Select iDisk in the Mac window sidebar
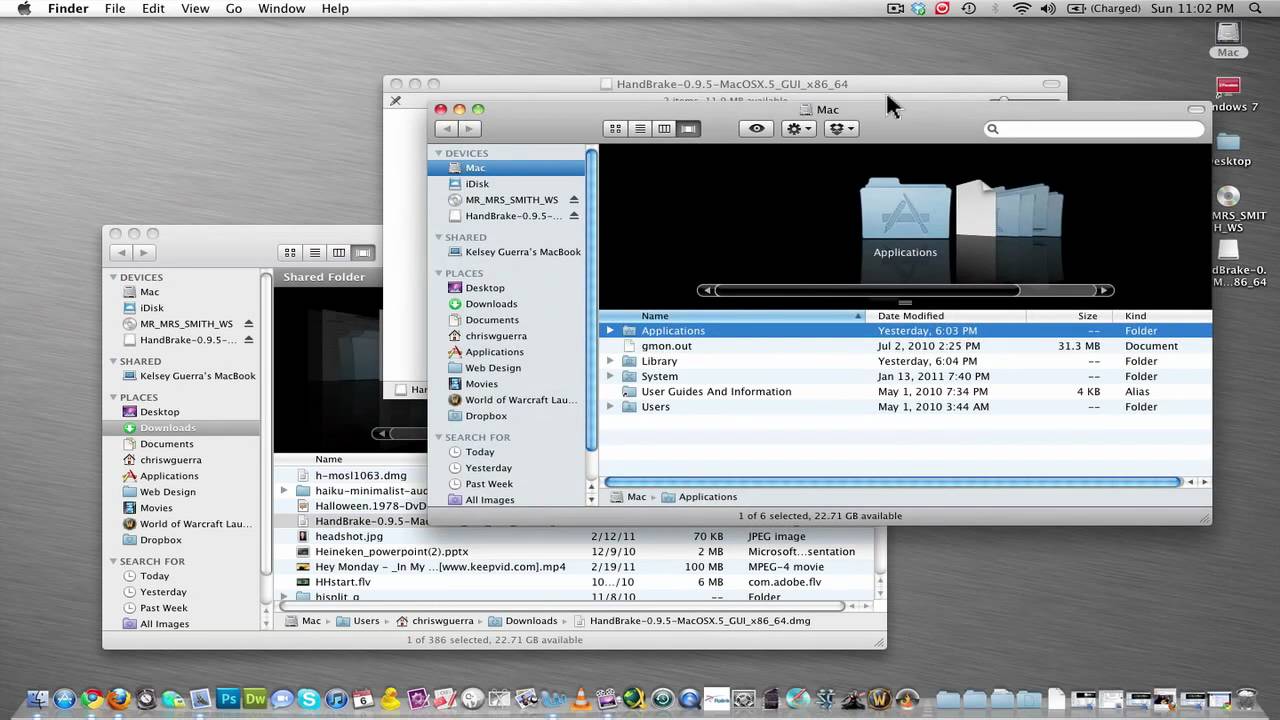Image resolution: width=1280 pixels, height=720 pixels. pyautogui.click(x=477, y=184)
